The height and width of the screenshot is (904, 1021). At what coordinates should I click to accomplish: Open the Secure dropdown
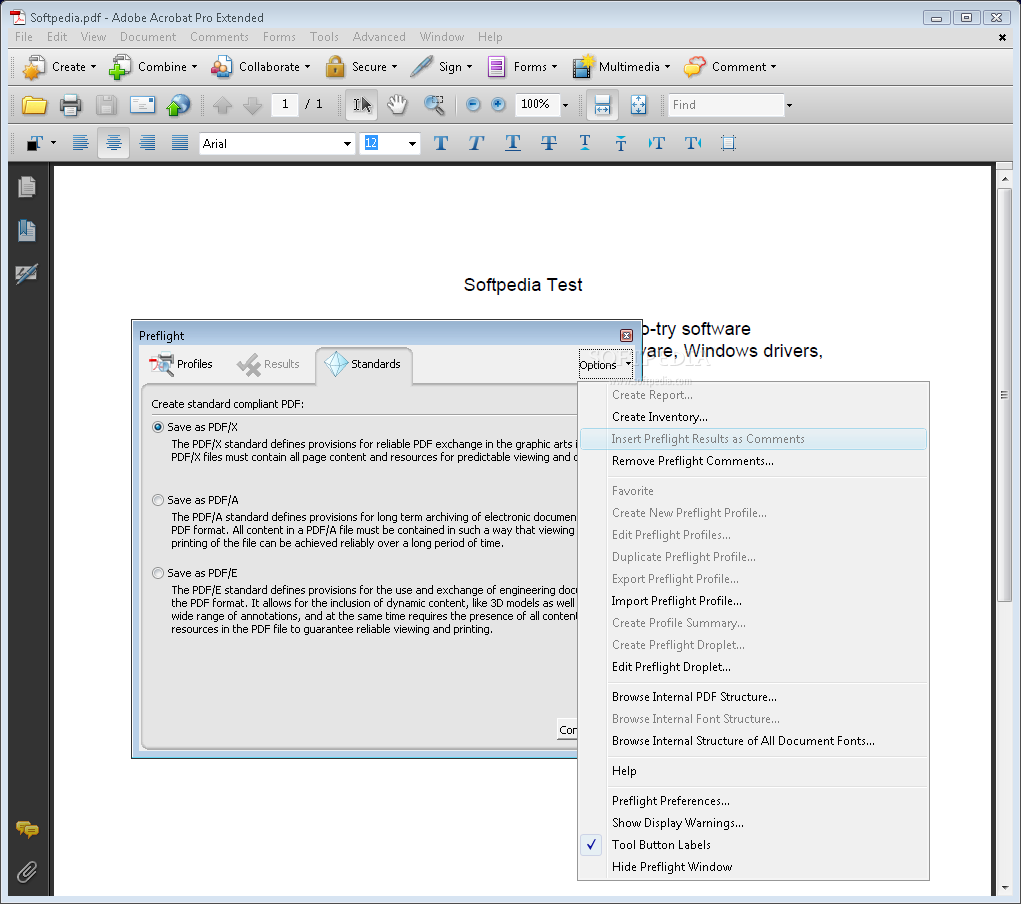[361, 67]
